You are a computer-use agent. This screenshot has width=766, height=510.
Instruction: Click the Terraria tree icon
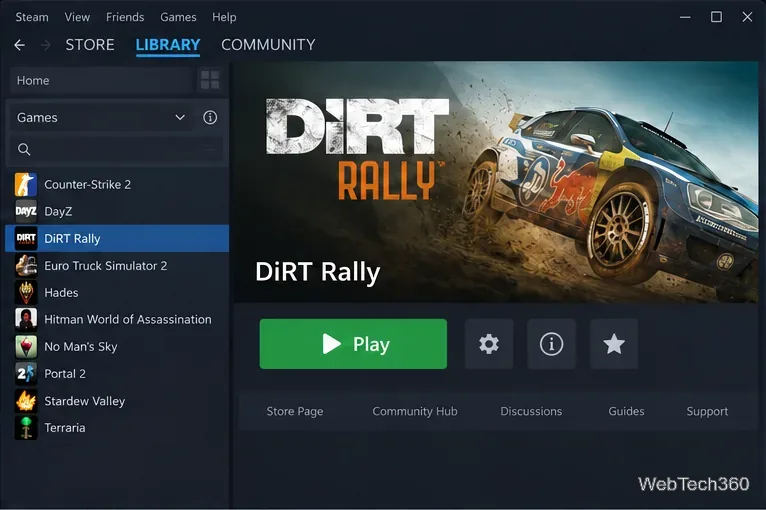(26, 428)
